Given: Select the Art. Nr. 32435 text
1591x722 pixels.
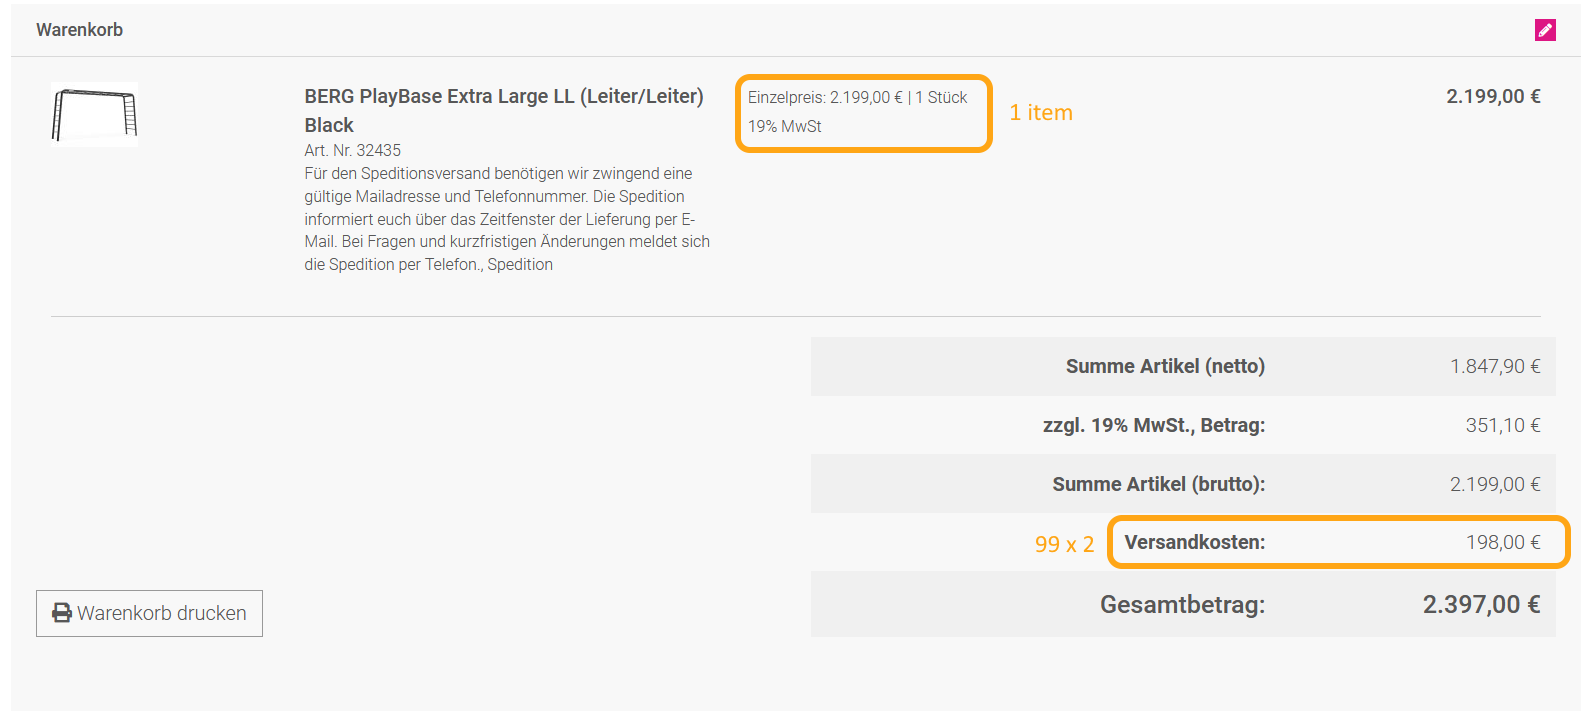Looking at the screenshot, I should coord(352,150).
